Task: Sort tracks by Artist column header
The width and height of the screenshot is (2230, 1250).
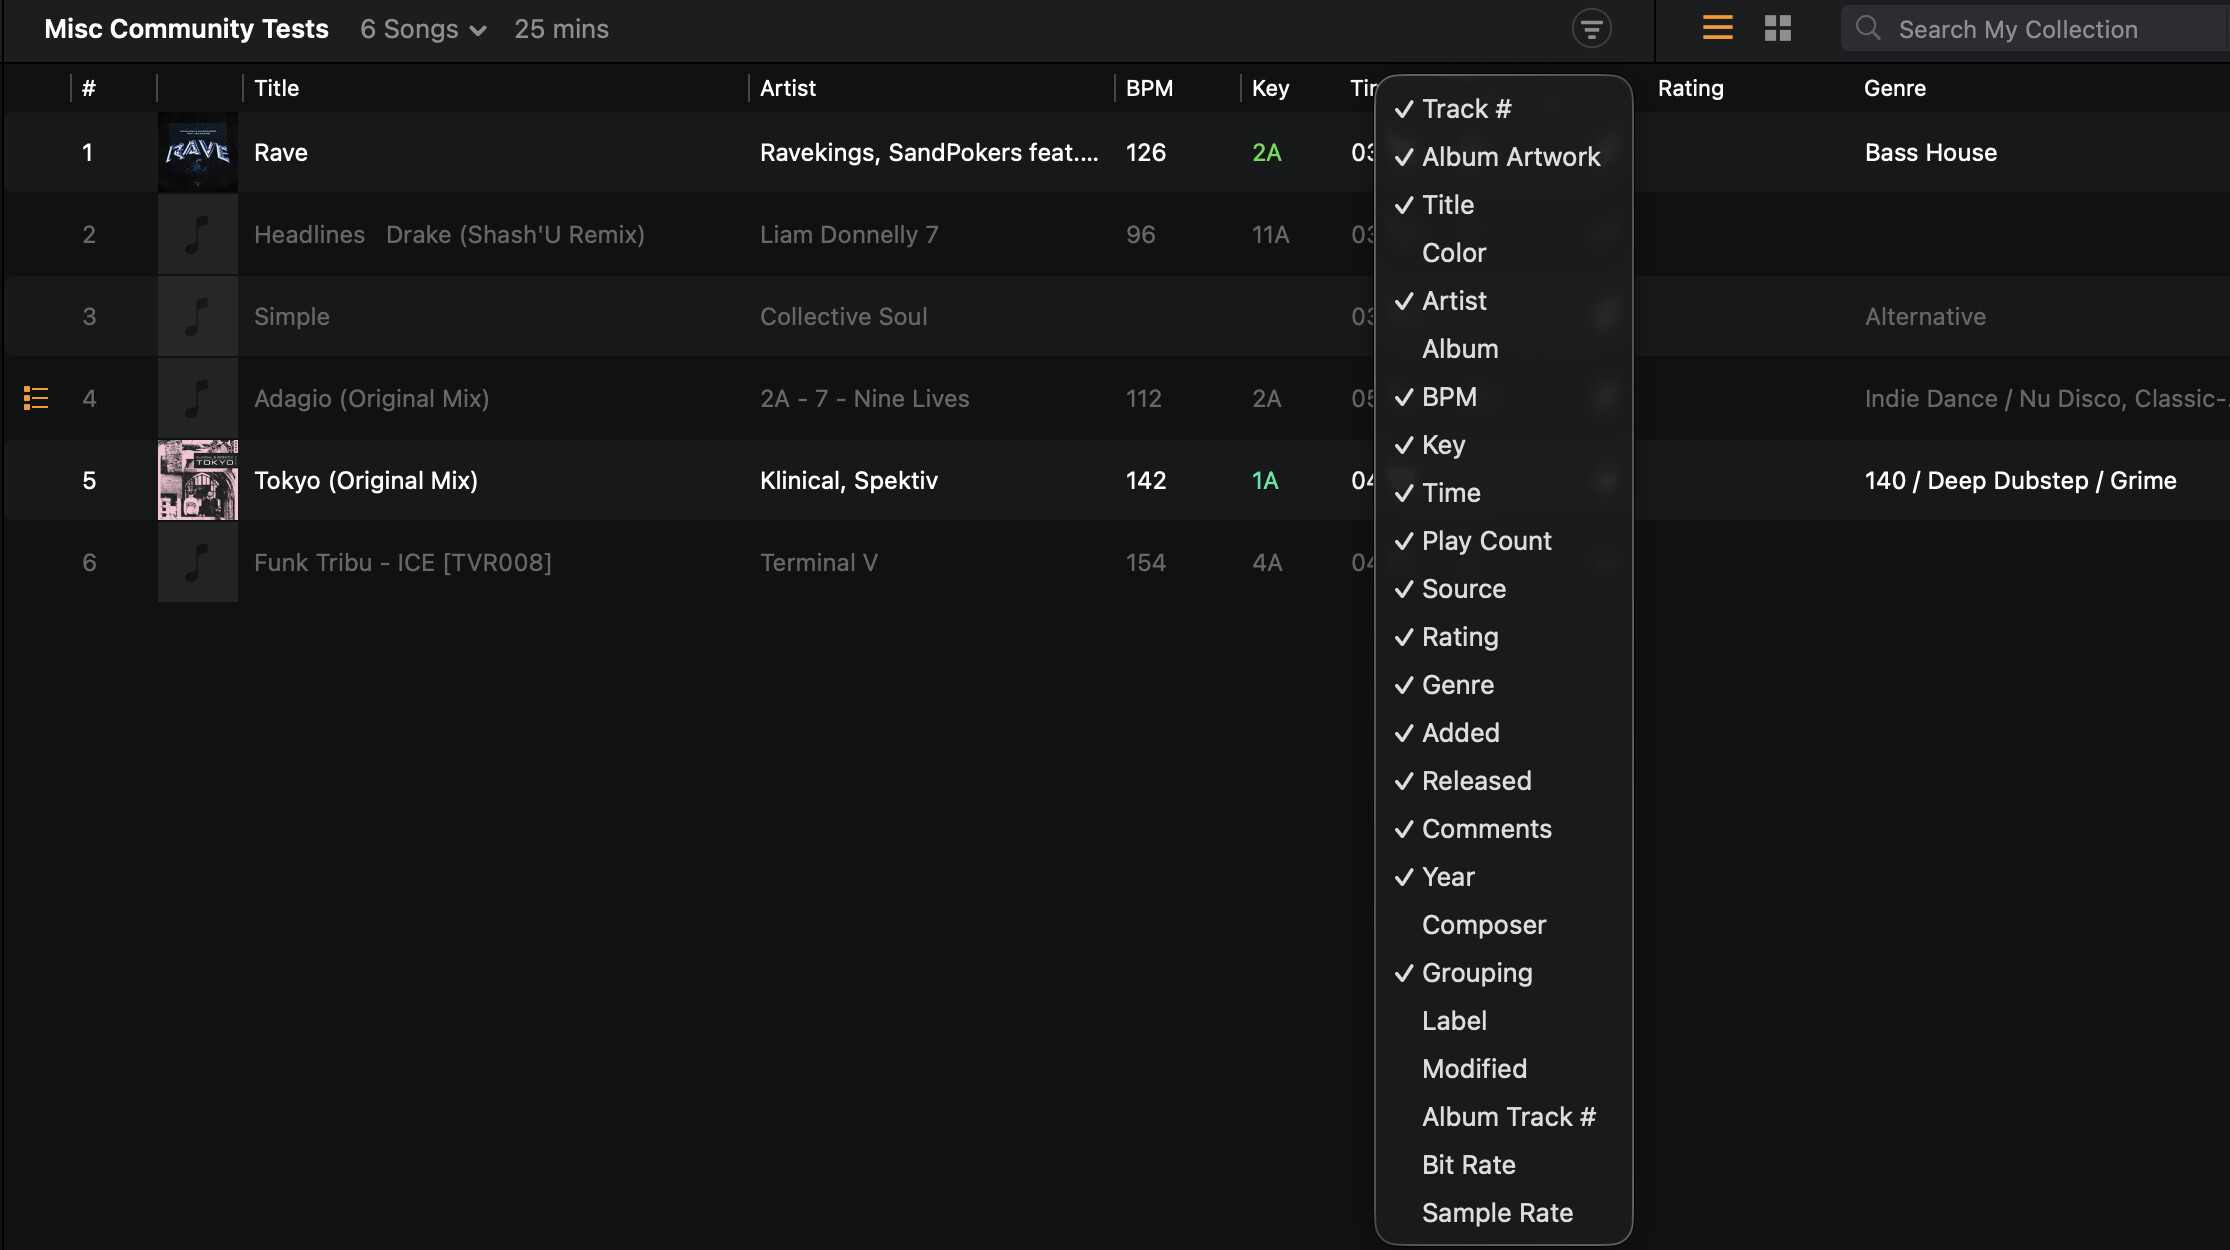Action: click(788, 88)
